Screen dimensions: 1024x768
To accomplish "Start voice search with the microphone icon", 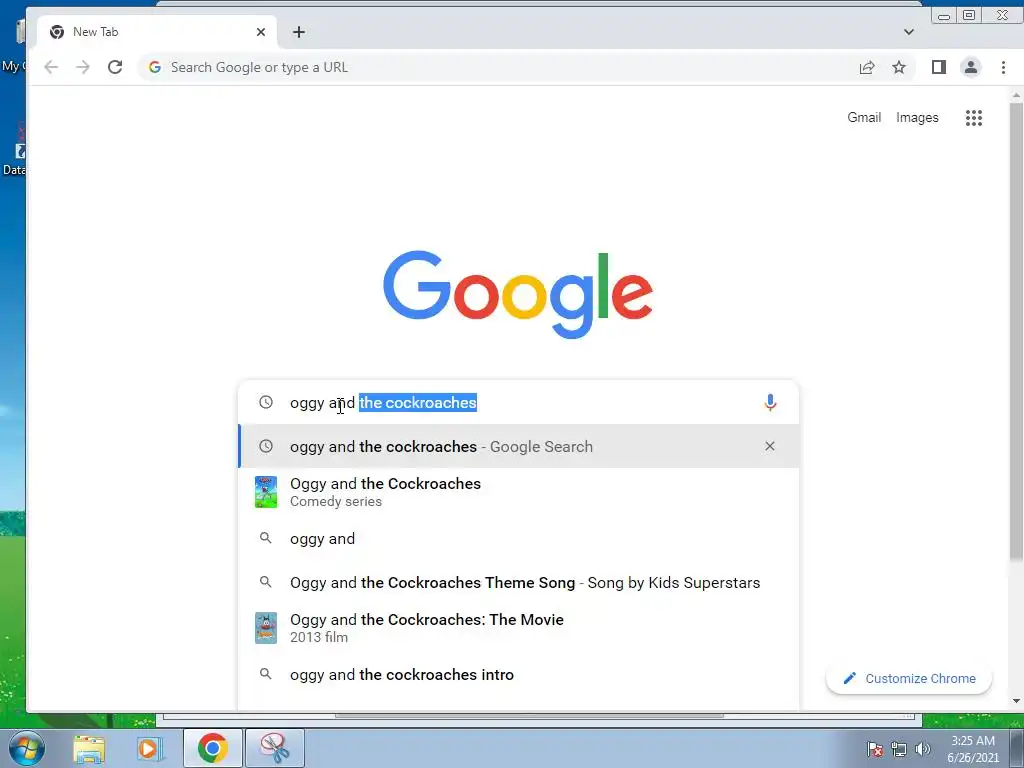I will pyautogui.click(x=771, y=402).
